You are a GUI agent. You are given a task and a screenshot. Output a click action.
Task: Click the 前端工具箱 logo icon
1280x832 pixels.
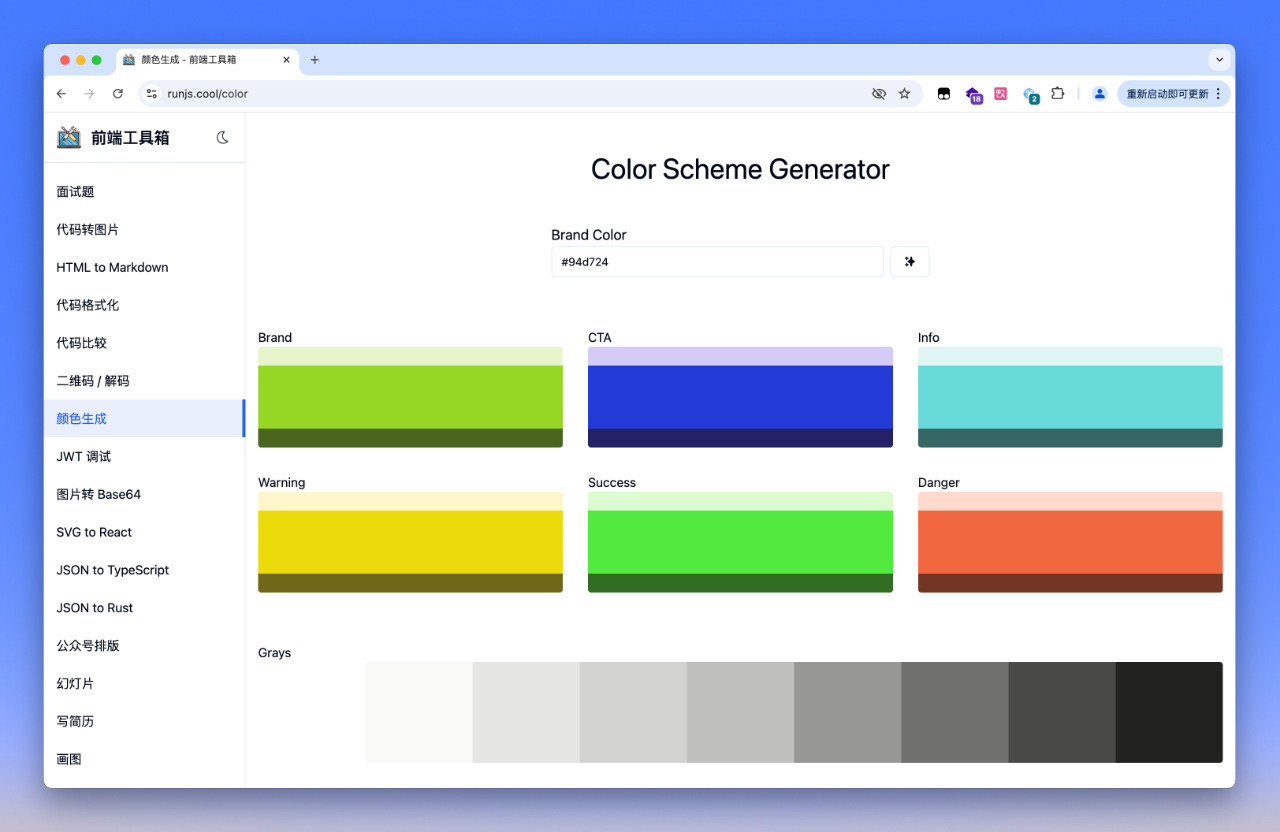[x=69, y=138]
